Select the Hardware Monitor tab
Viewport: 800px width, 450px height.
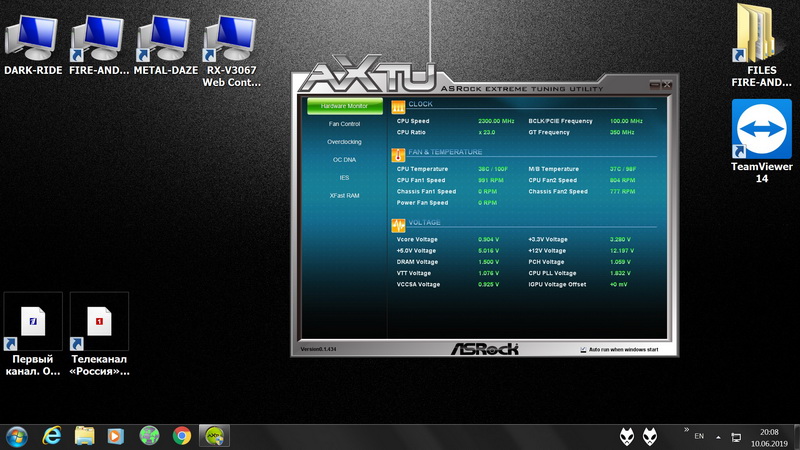(x=344, y=106)
